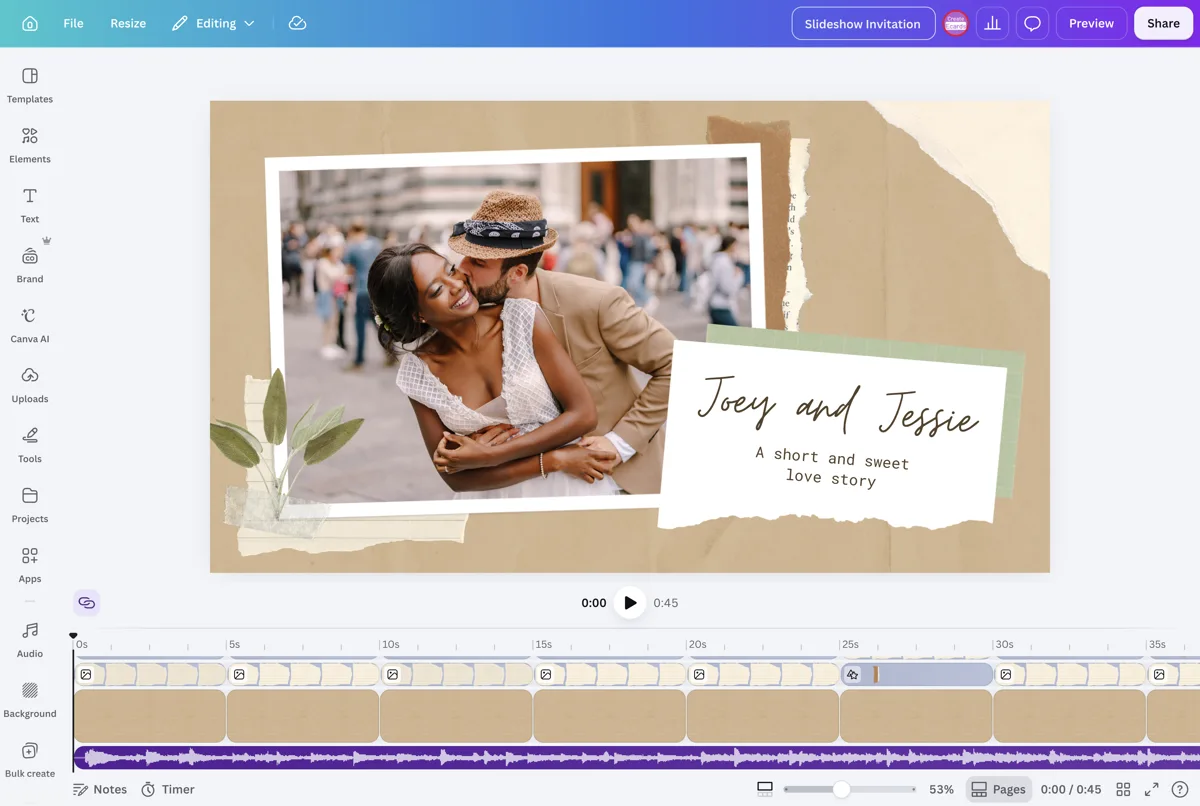The height and width of the screenshot is (806, 1200).
Task: Click the 53% zoom level value
Action: (x=941, y=789)
